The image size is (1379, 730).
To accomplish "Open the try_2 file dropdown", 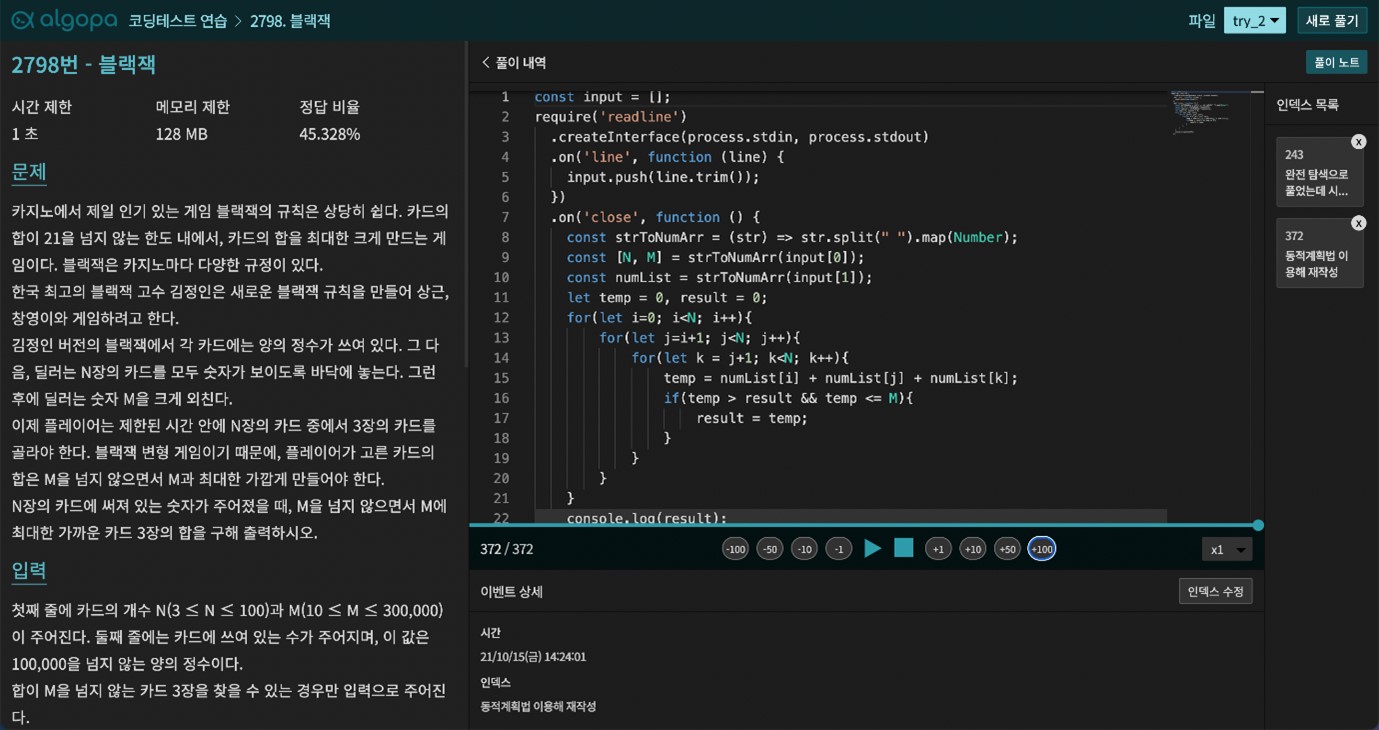I will click(x=1254, y=21).
